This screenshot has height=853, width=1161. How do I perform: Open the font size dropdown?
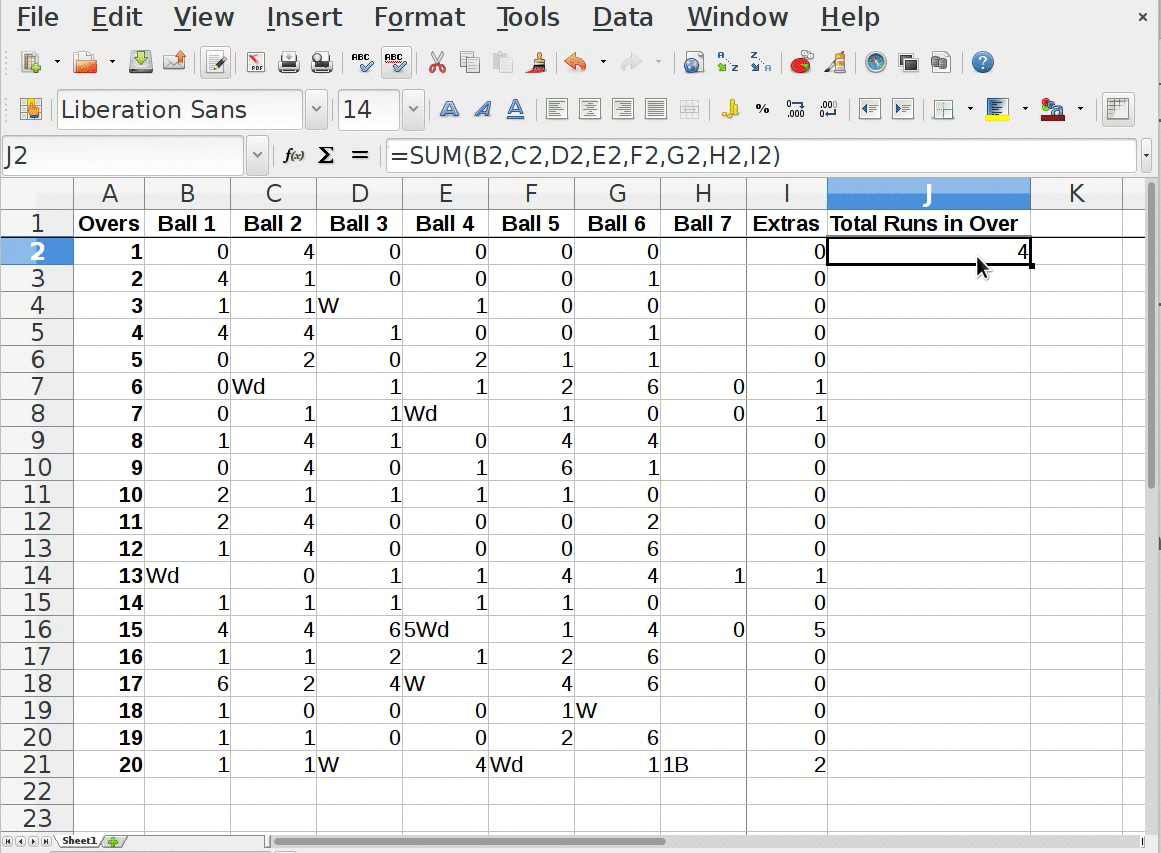(413, 110)
